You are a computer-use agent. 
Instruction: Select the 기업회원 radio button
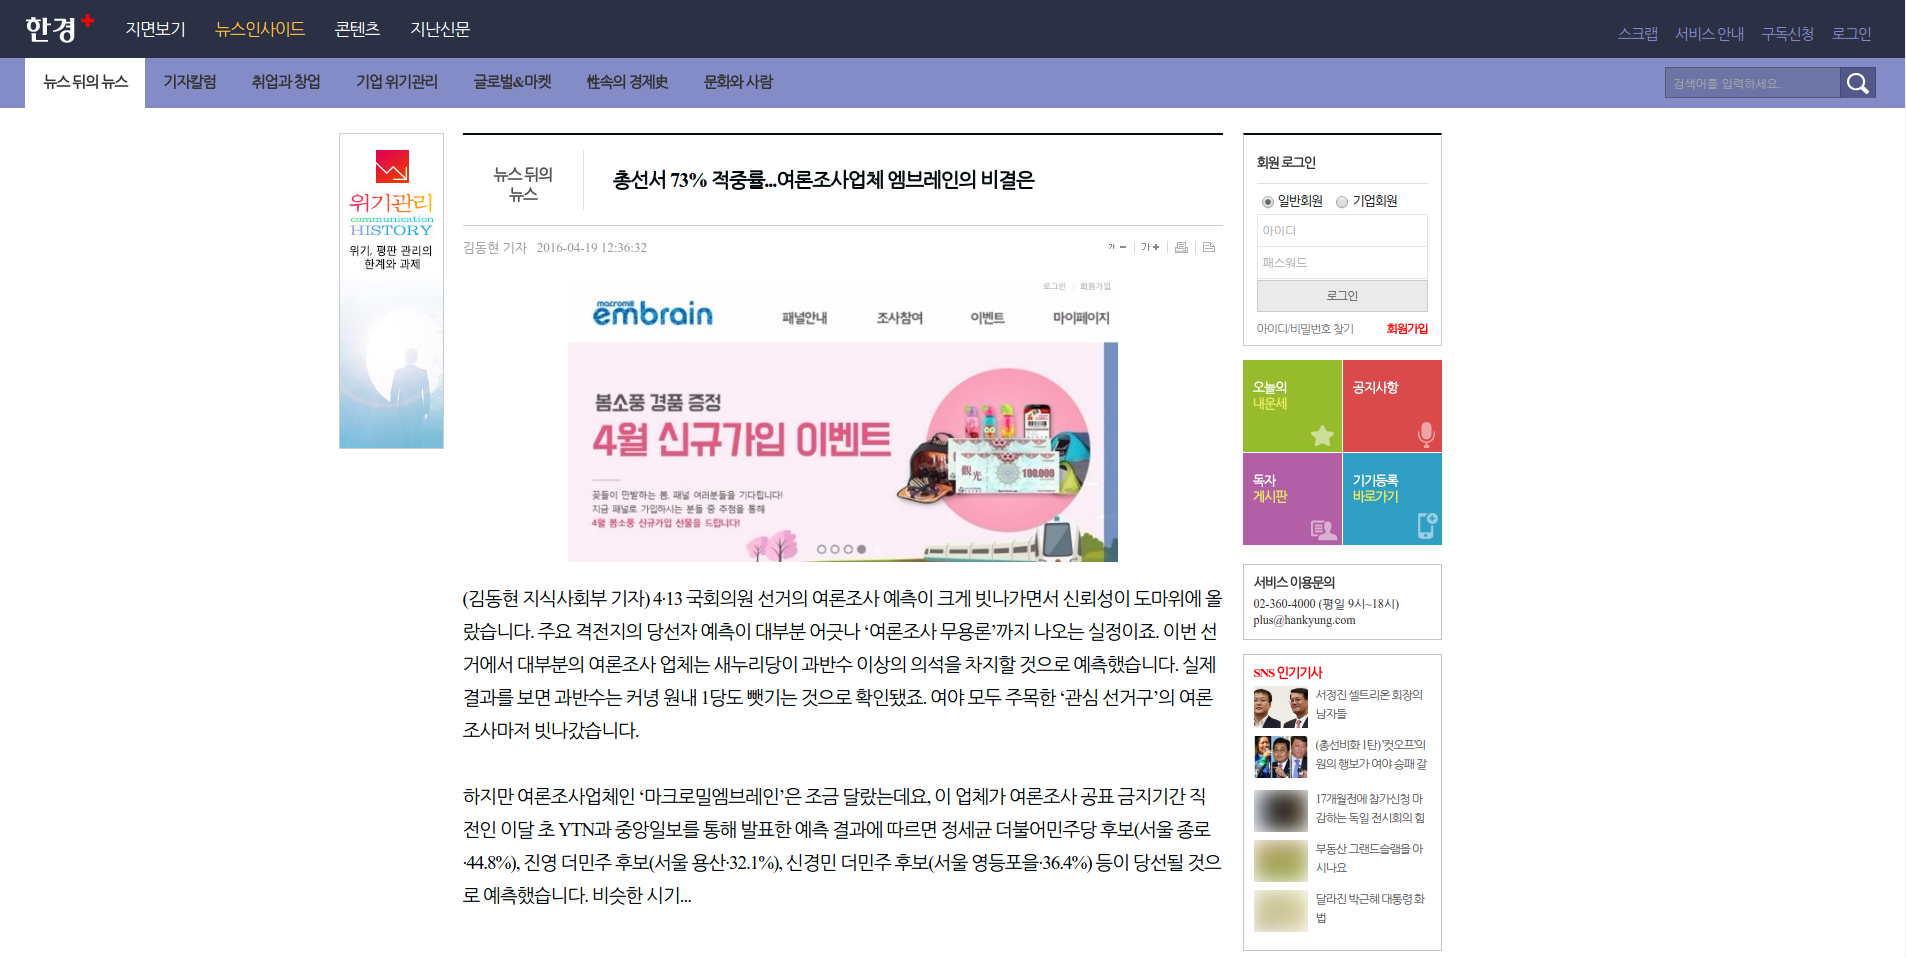(1342, 202)
